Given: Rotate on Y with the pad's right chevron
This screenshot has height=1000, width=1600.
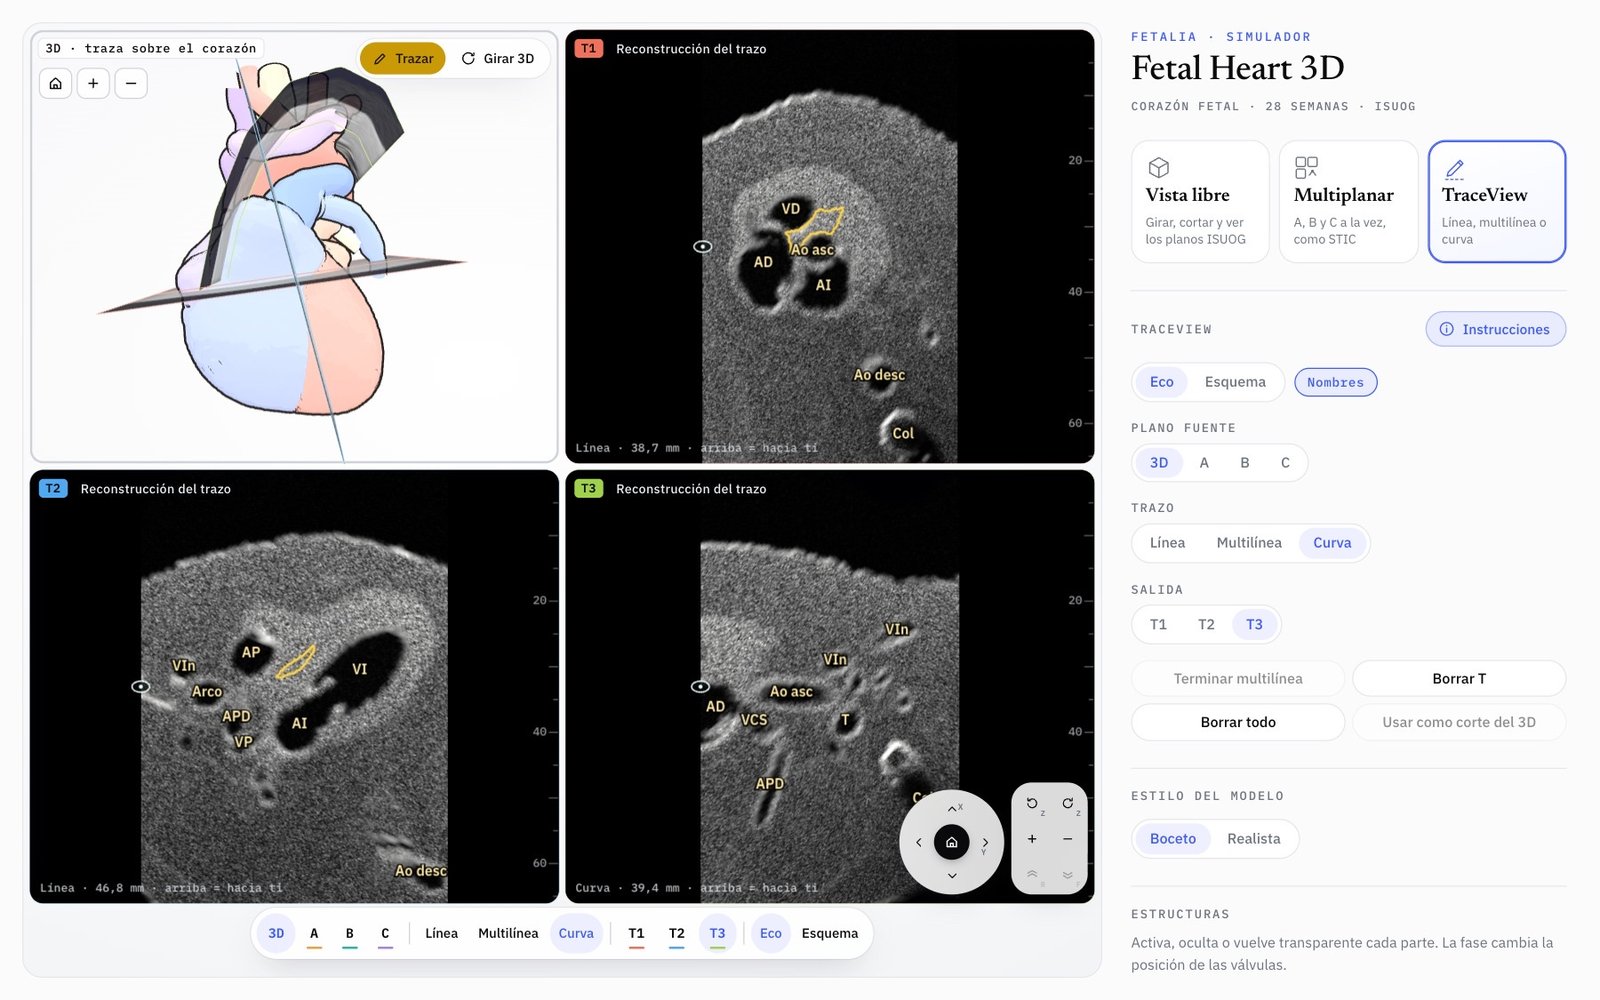Looking at the screenshot, I should (985, 842).
